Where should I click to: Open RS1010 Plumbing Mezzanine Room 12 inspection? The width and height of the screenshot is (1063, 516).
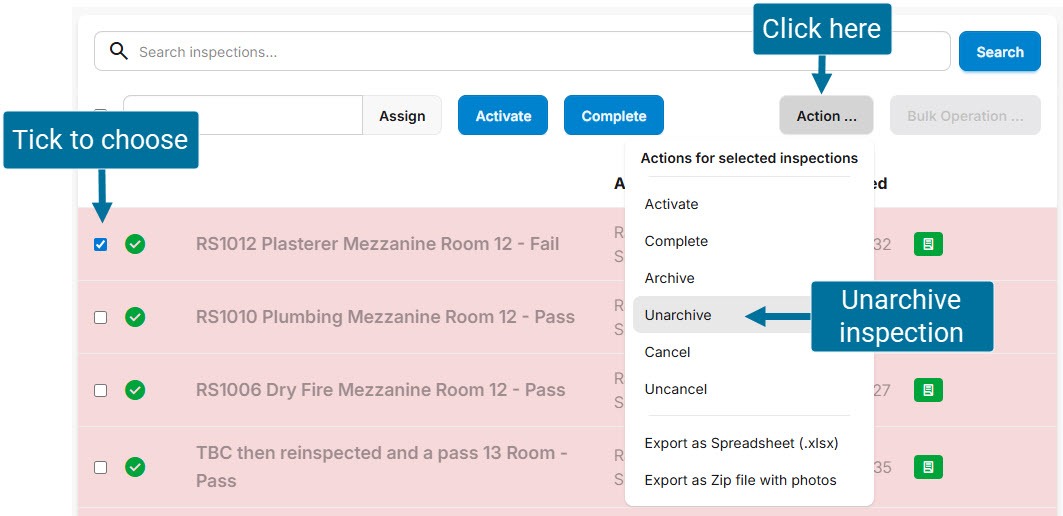(x=385, y=317)
